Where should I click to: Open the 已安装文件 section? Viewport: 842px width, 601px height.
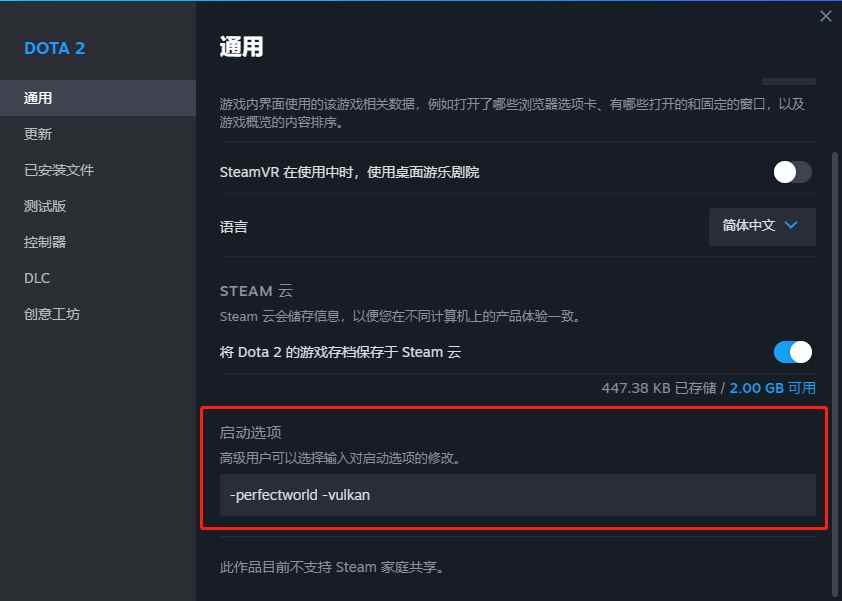[x=98, y=170]
